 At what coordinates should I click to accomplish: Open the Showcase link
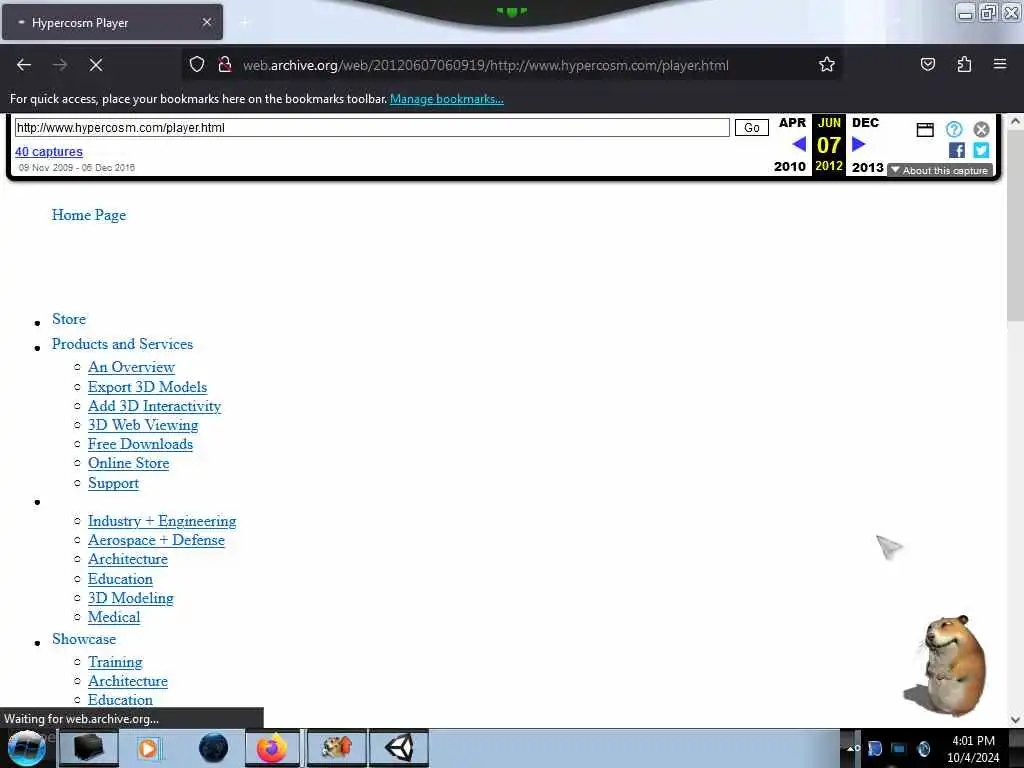point(84,639)
